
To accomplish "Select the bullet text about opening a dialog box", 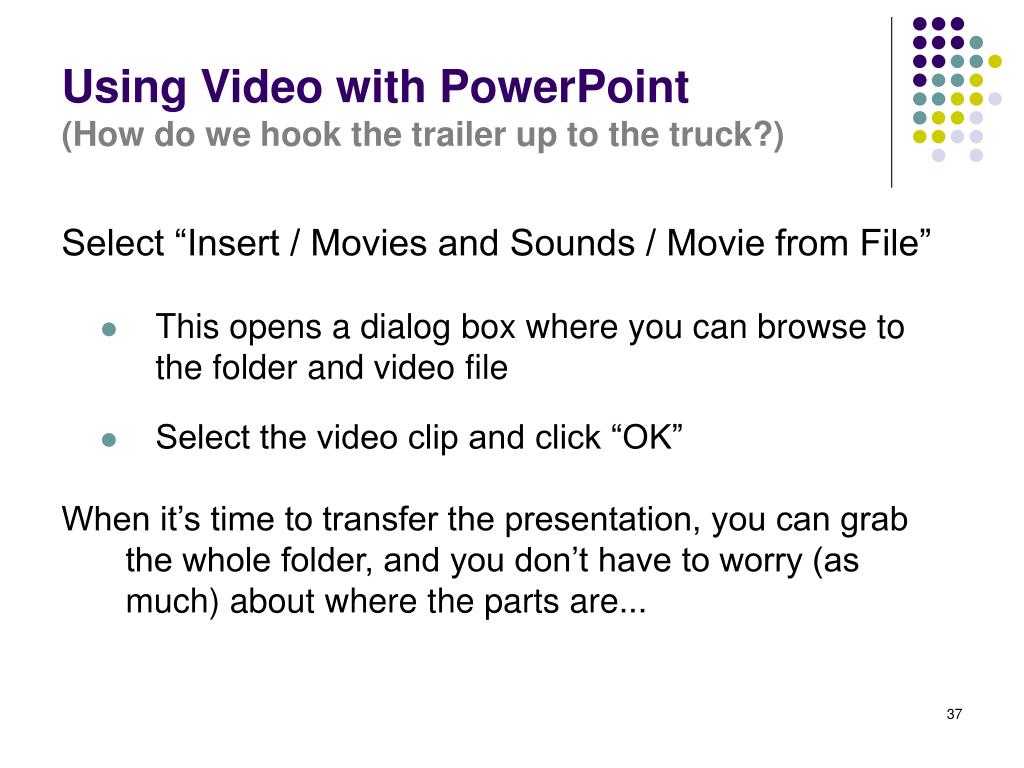I will tap(530, 347).
